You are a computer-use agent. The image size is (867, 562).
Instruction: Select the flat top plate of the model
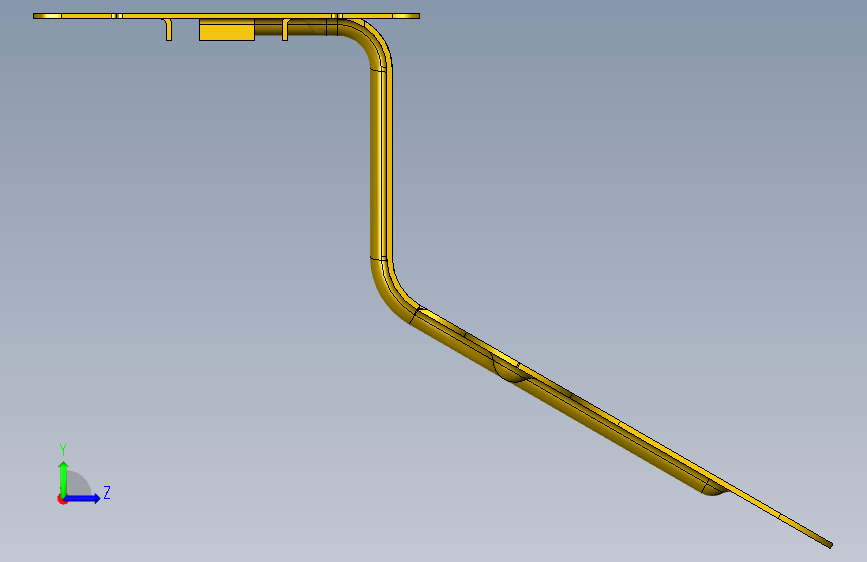click(226, 16)
